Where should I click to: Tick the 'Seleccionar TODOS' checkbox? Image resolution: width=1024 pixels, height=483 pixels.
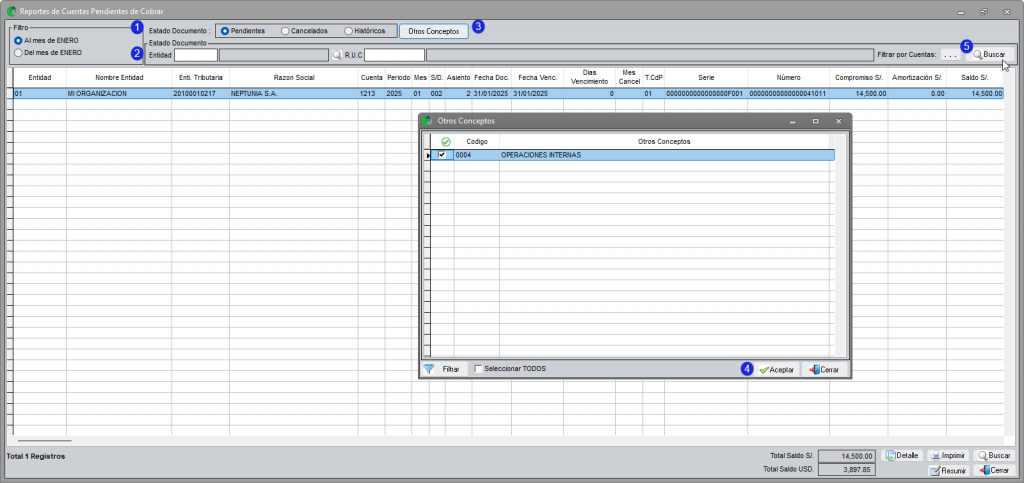coord(479,369)
